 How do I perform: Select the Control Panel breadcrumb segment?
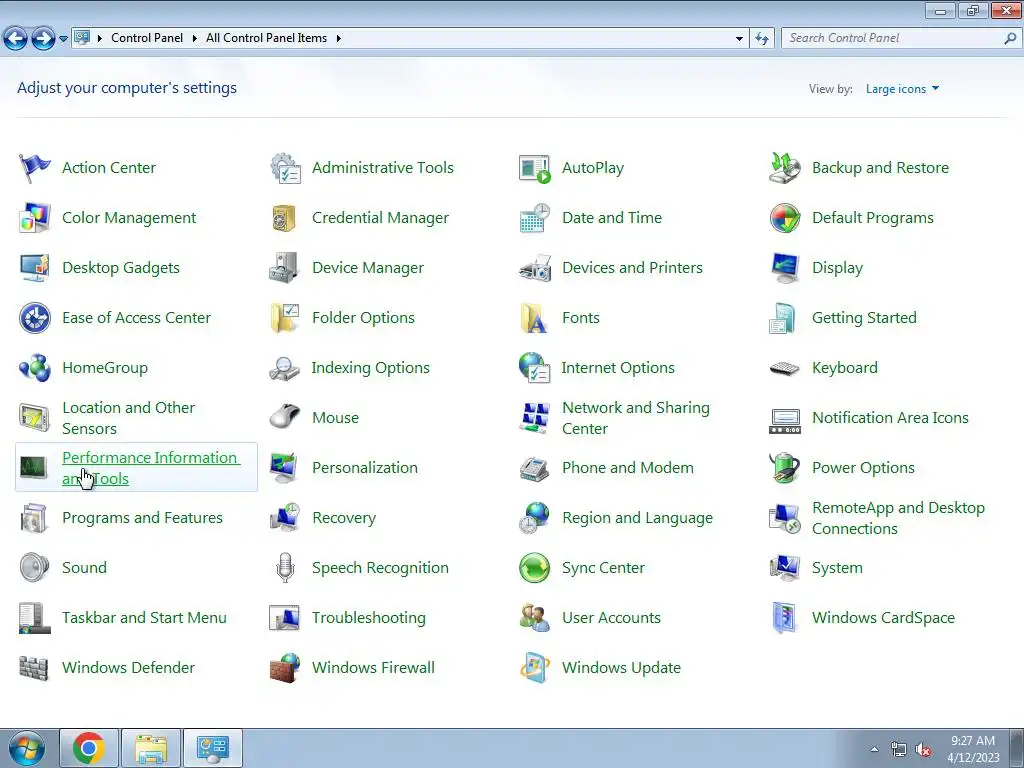pyautogui.click(x=147, y=38)
